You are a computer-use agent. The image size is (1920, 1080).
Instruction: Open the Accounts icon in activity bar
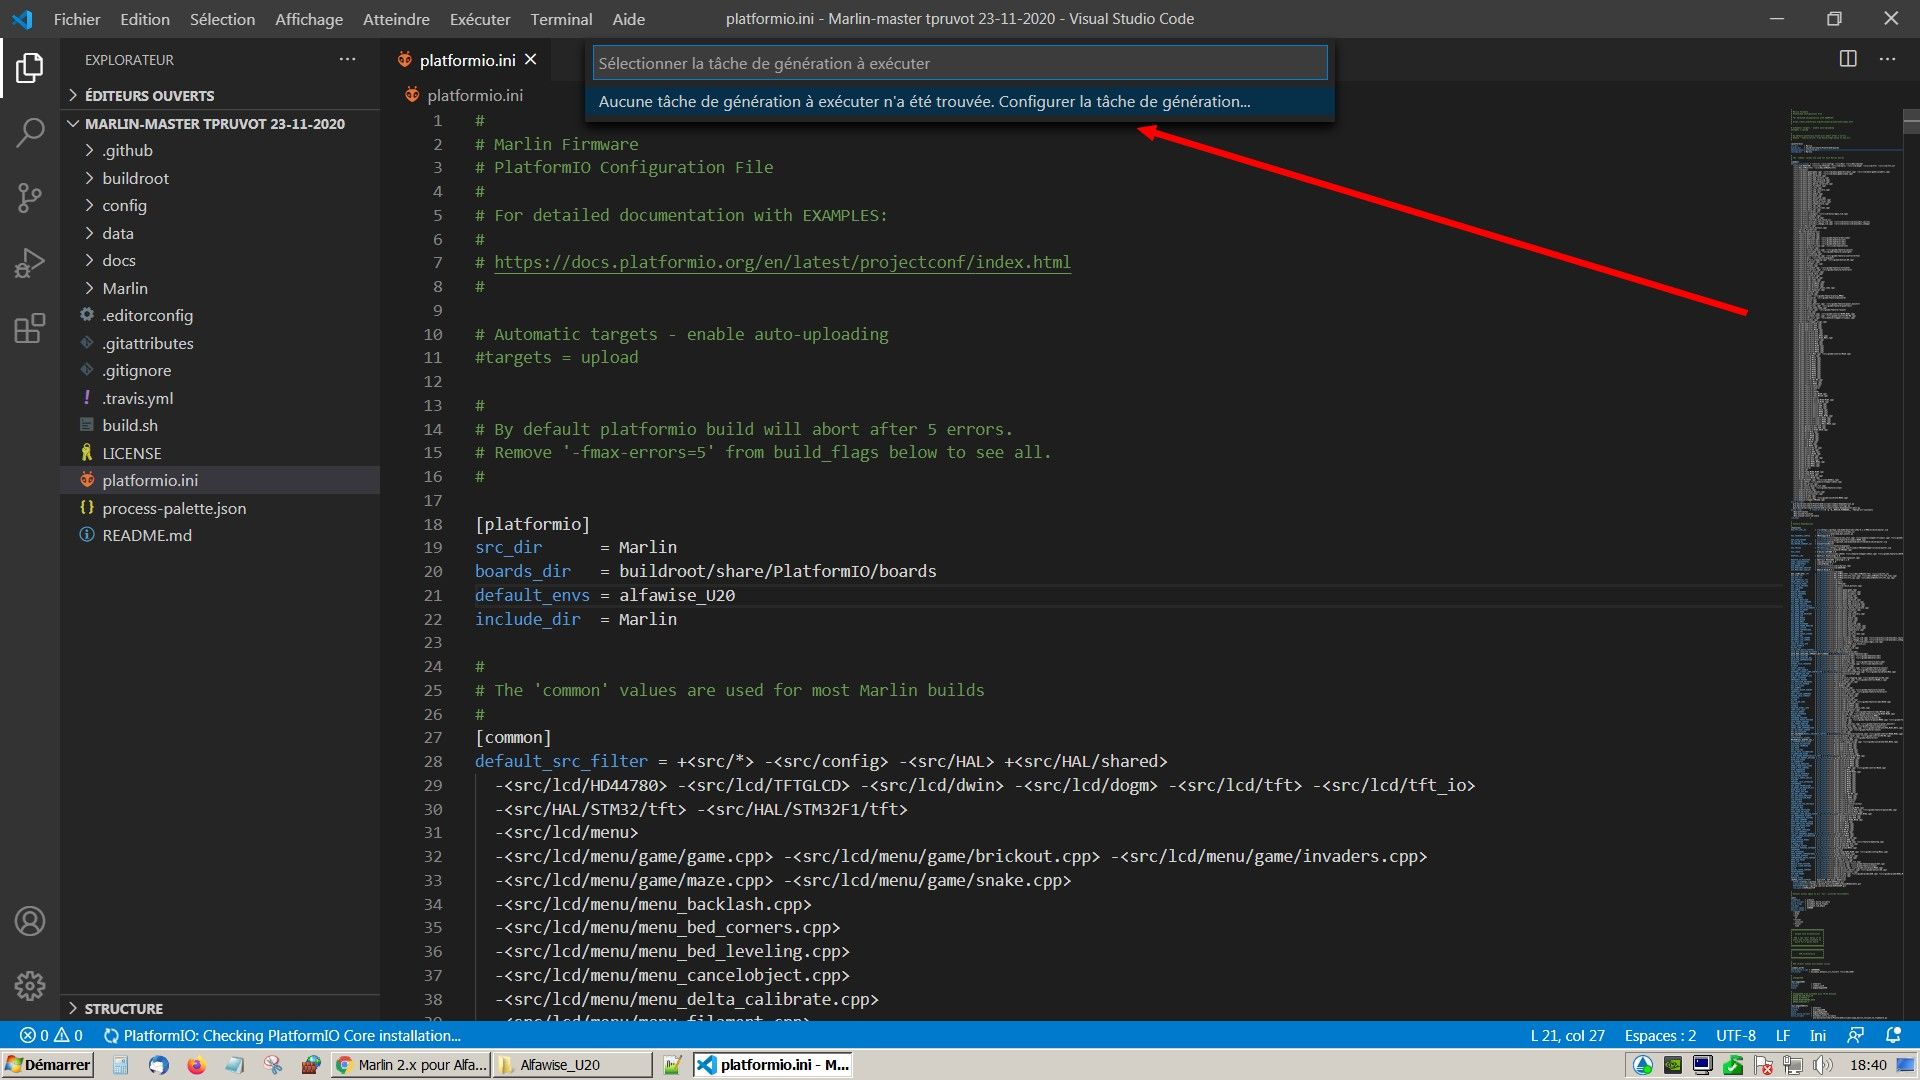click(30, 921)
